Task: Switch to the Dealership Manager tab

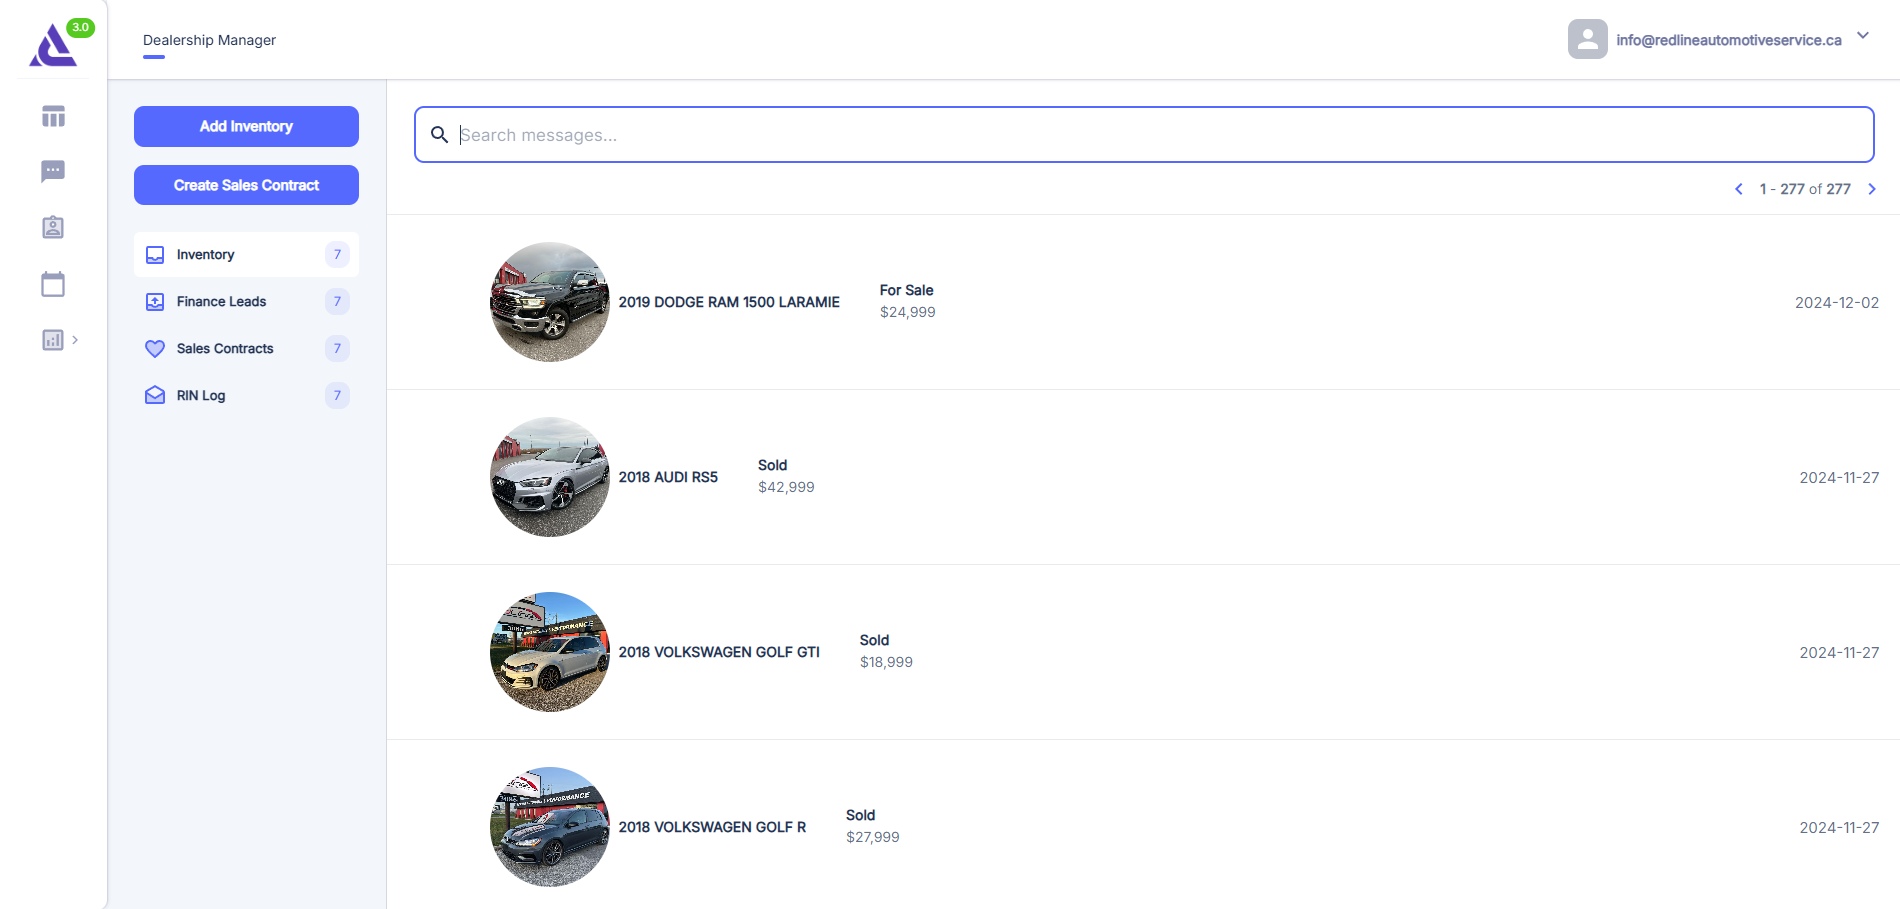Action: [209, 40]
